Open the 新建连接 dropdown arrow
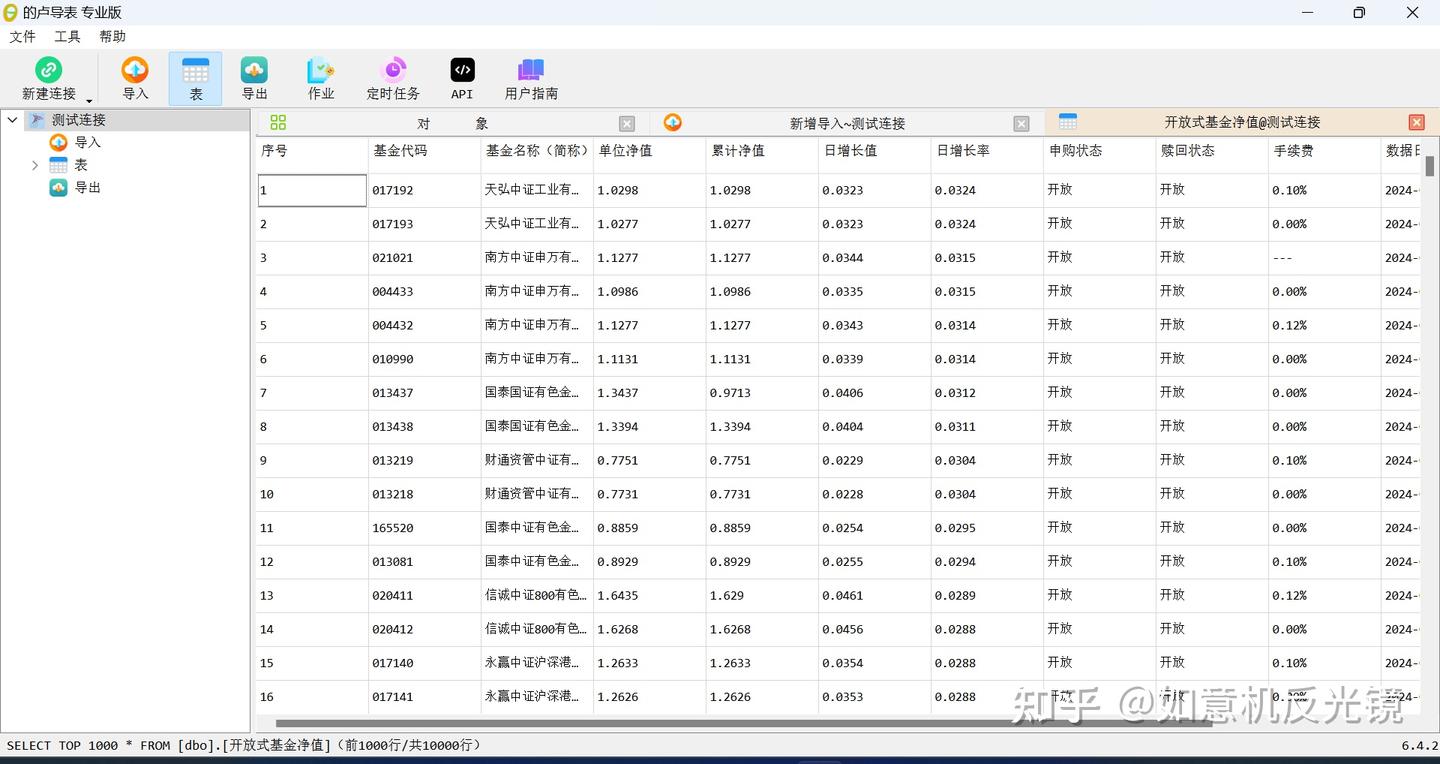Screen dimensions: 1440x764 pos(89,100)
